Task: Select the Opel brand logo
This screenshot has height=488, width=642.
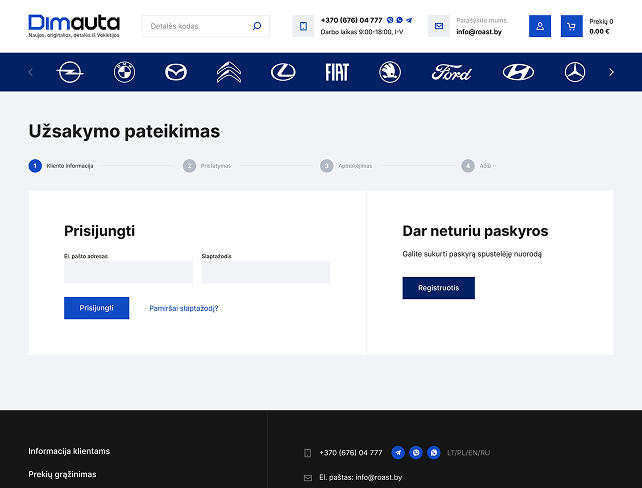Action: point(70,72)
